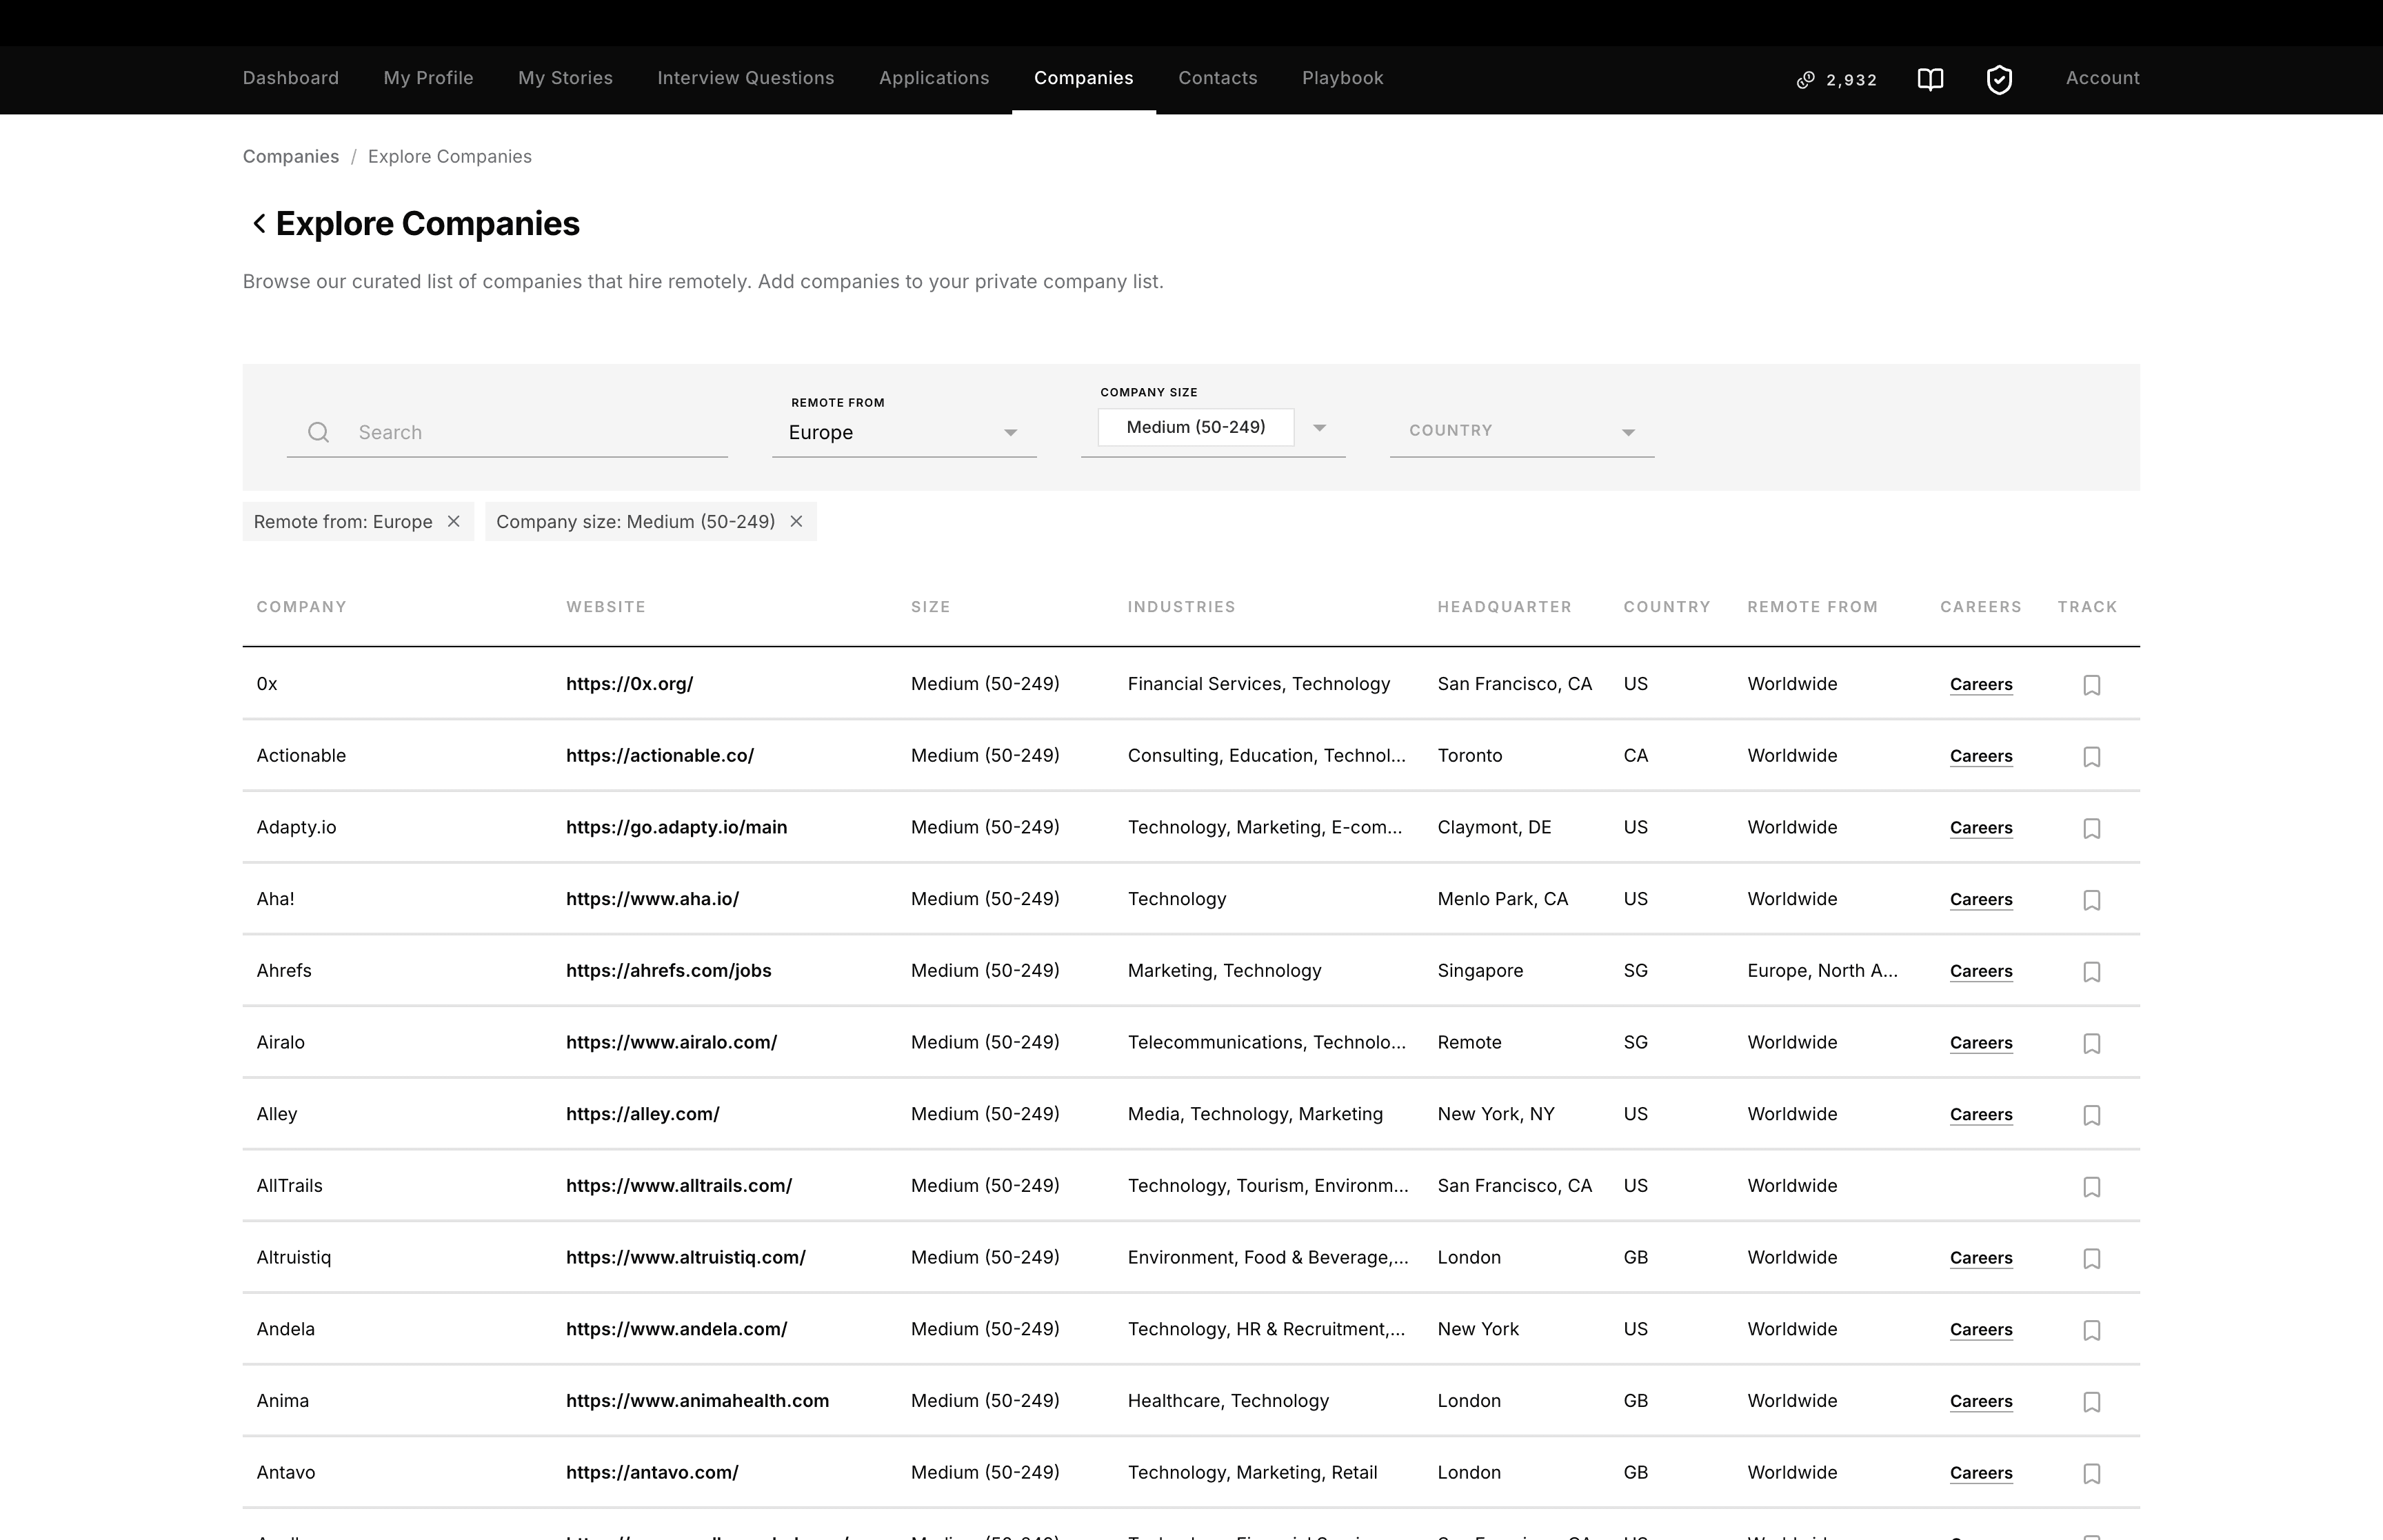Track Anima using its bookmark icon
Image resolution: width=2383 pixels, height=1540 pixels.
[2091, 1402]
